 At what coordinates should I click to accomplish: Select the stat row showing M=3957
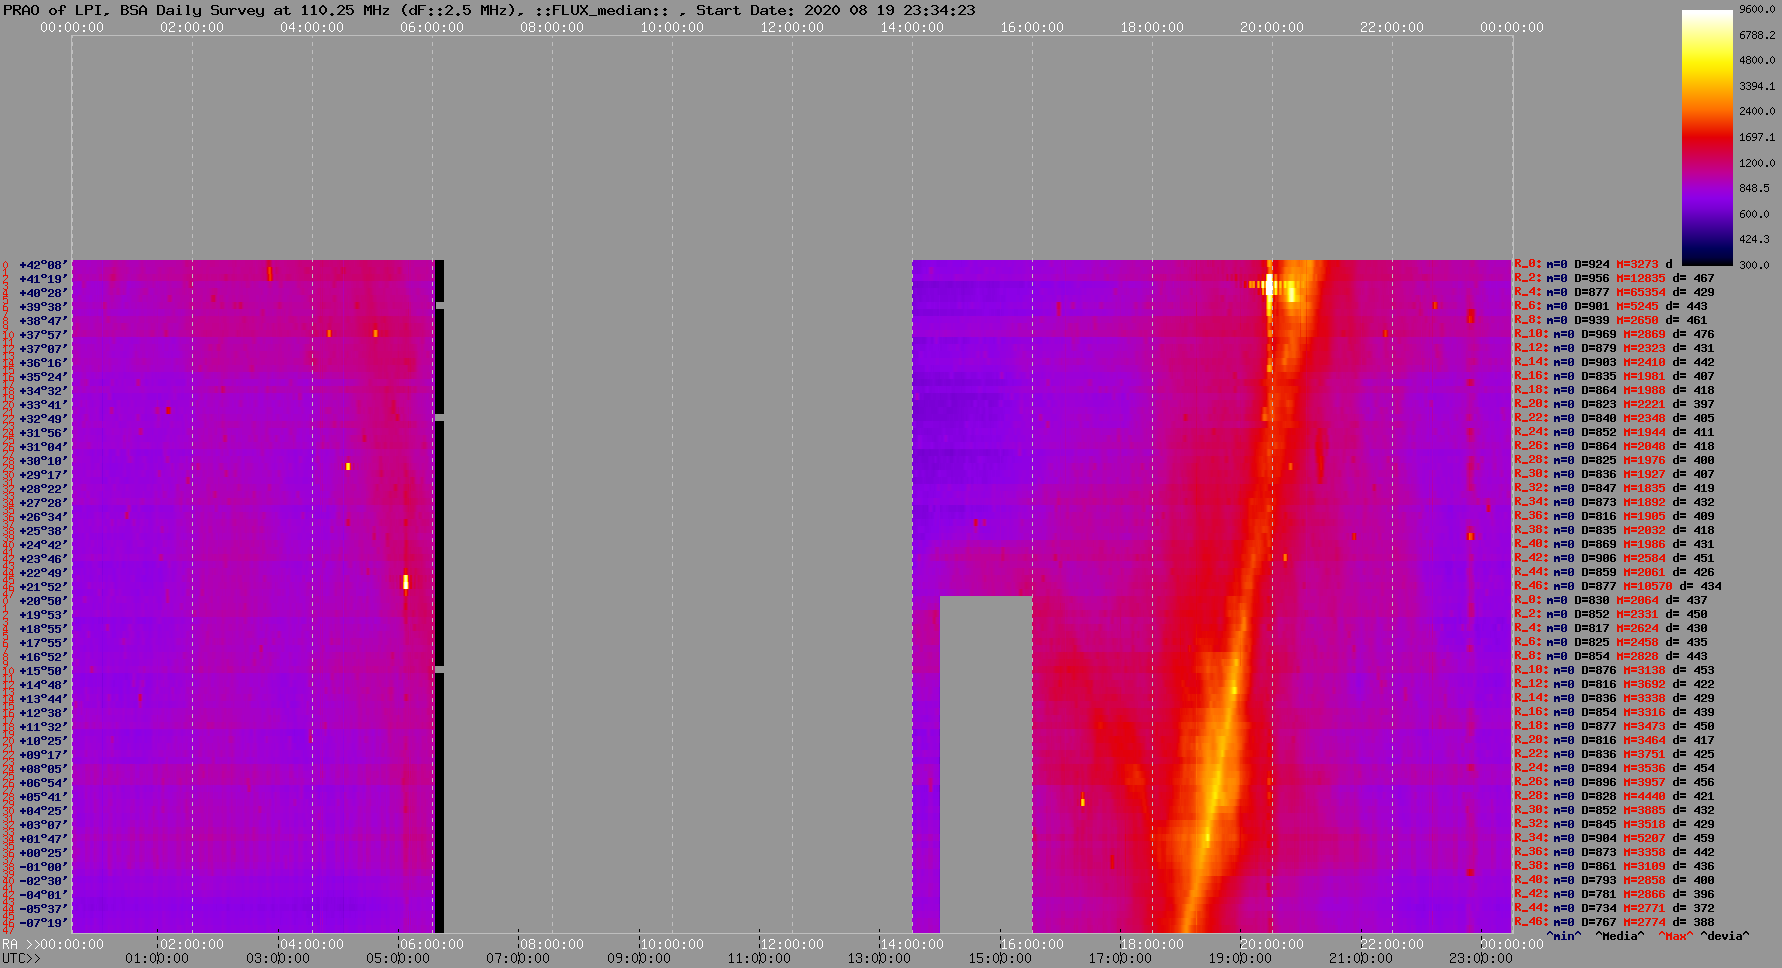coord(1614,782)
